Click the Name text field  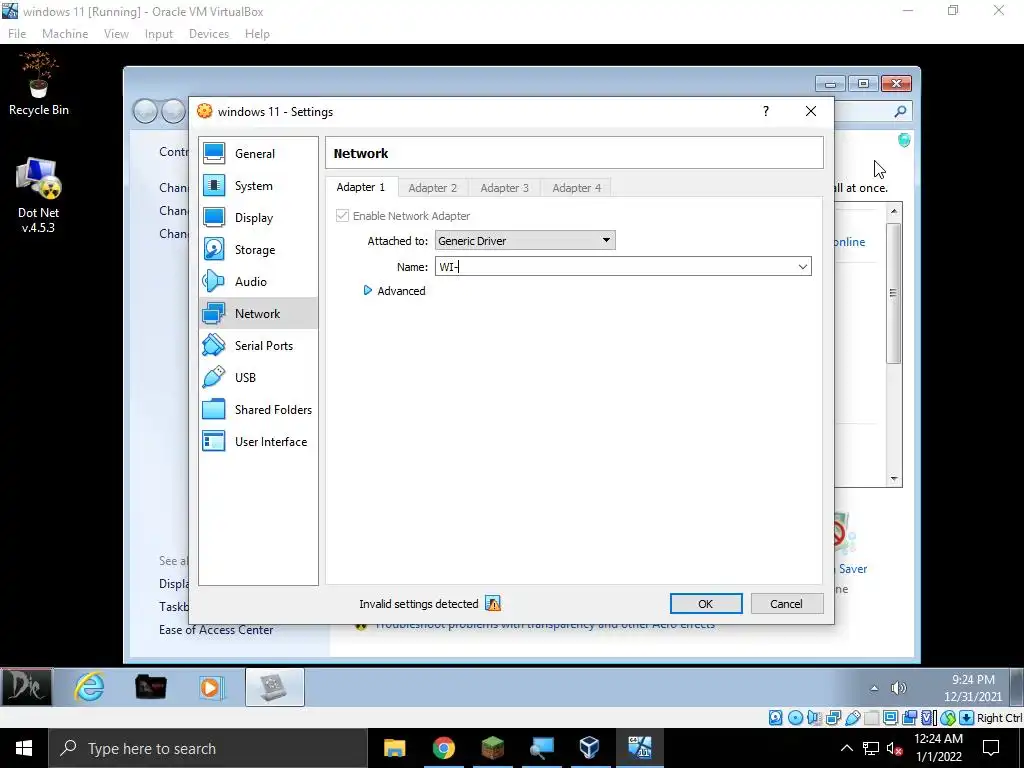click(614, 266)
